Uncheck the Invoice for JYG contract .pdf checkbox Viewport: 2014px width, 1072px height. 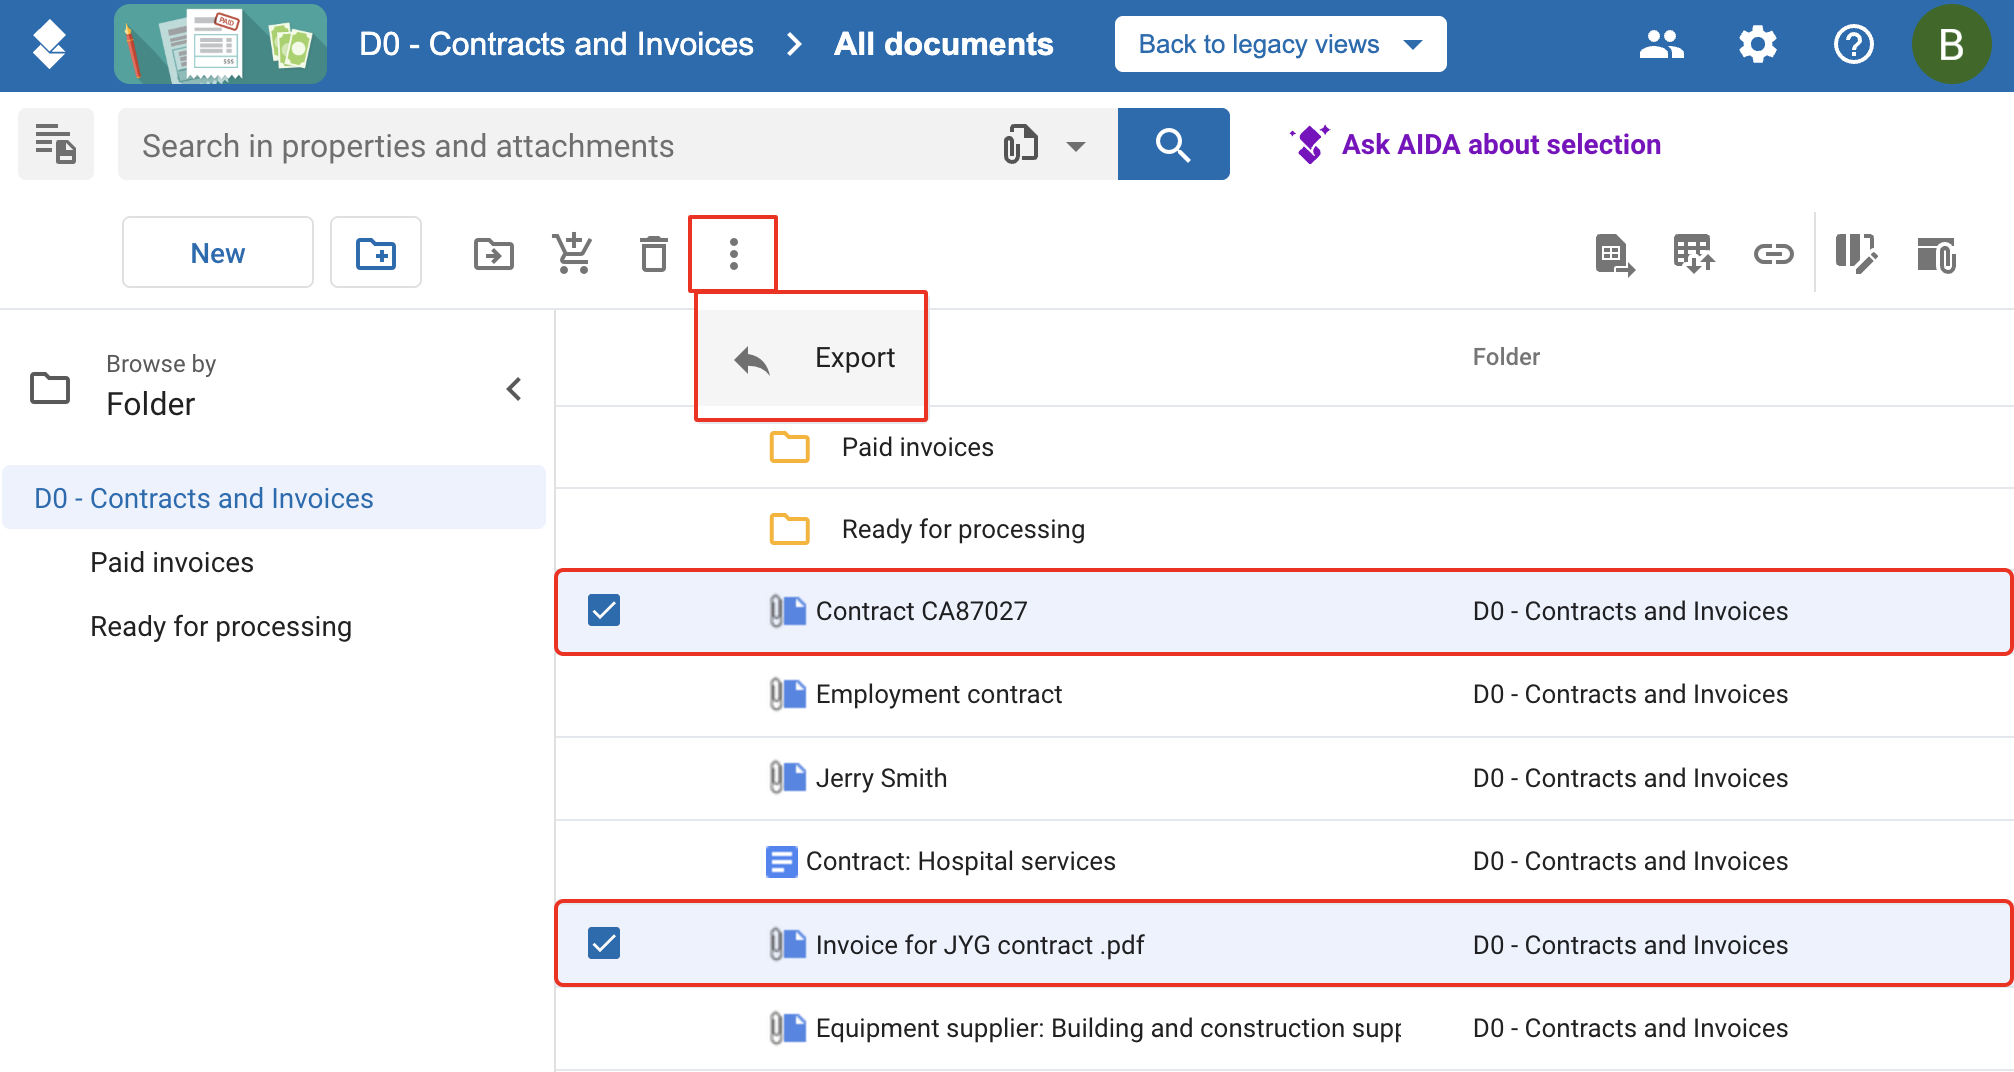(604, 943)
